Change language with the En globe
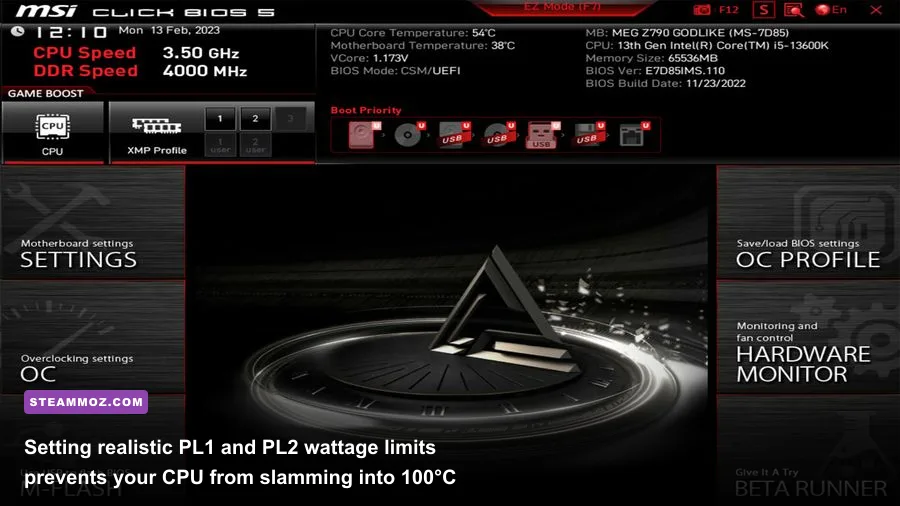Image resolution: width=900 pixels, height=506 pixels. [x=831, y=10]
